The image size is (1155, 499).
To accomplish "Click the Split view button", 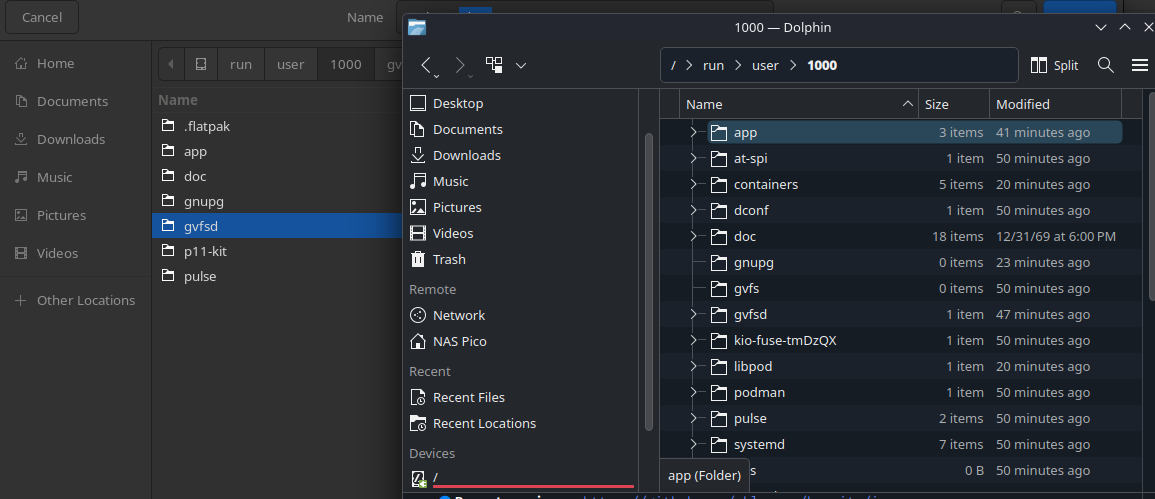I will (1054, 66).
